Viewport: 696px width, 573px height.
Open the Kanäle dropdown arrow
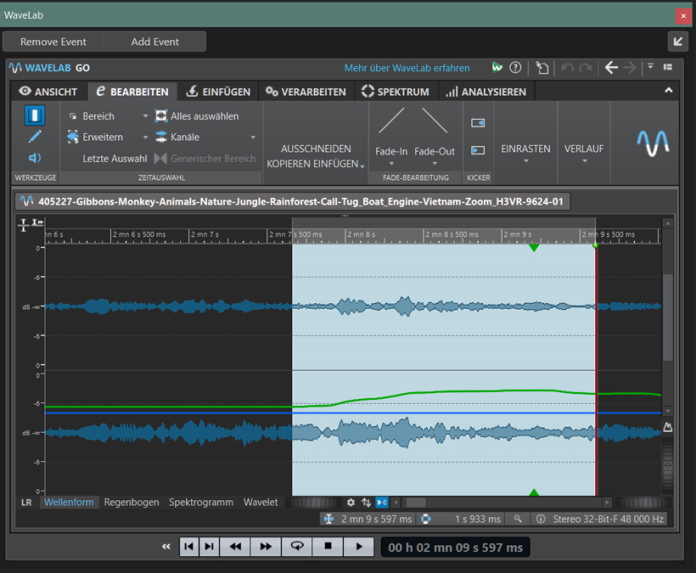253,137
